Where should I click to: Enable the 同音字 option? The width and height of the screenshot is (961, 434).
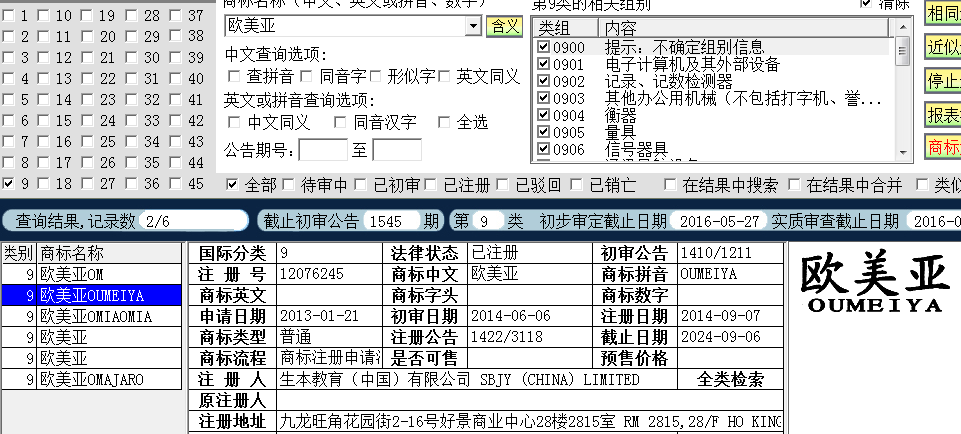[x=306, y=77]
